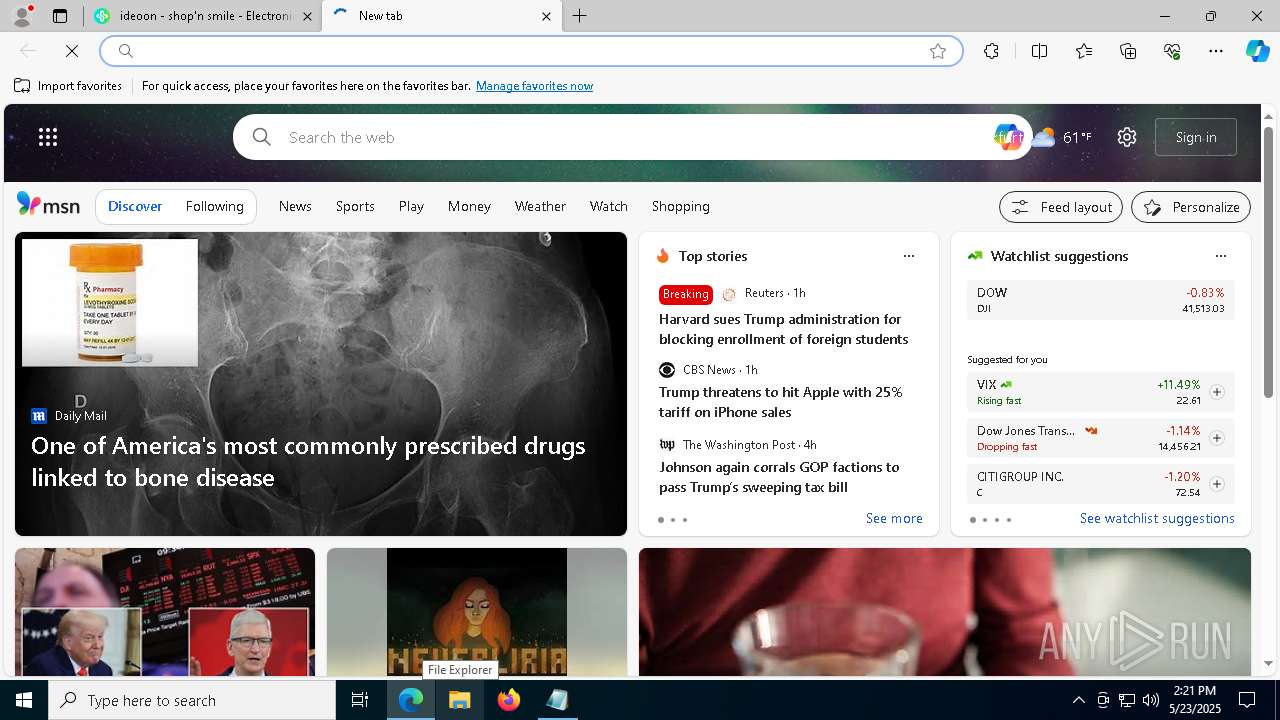Add this page to favorites star

coord(938,51)
